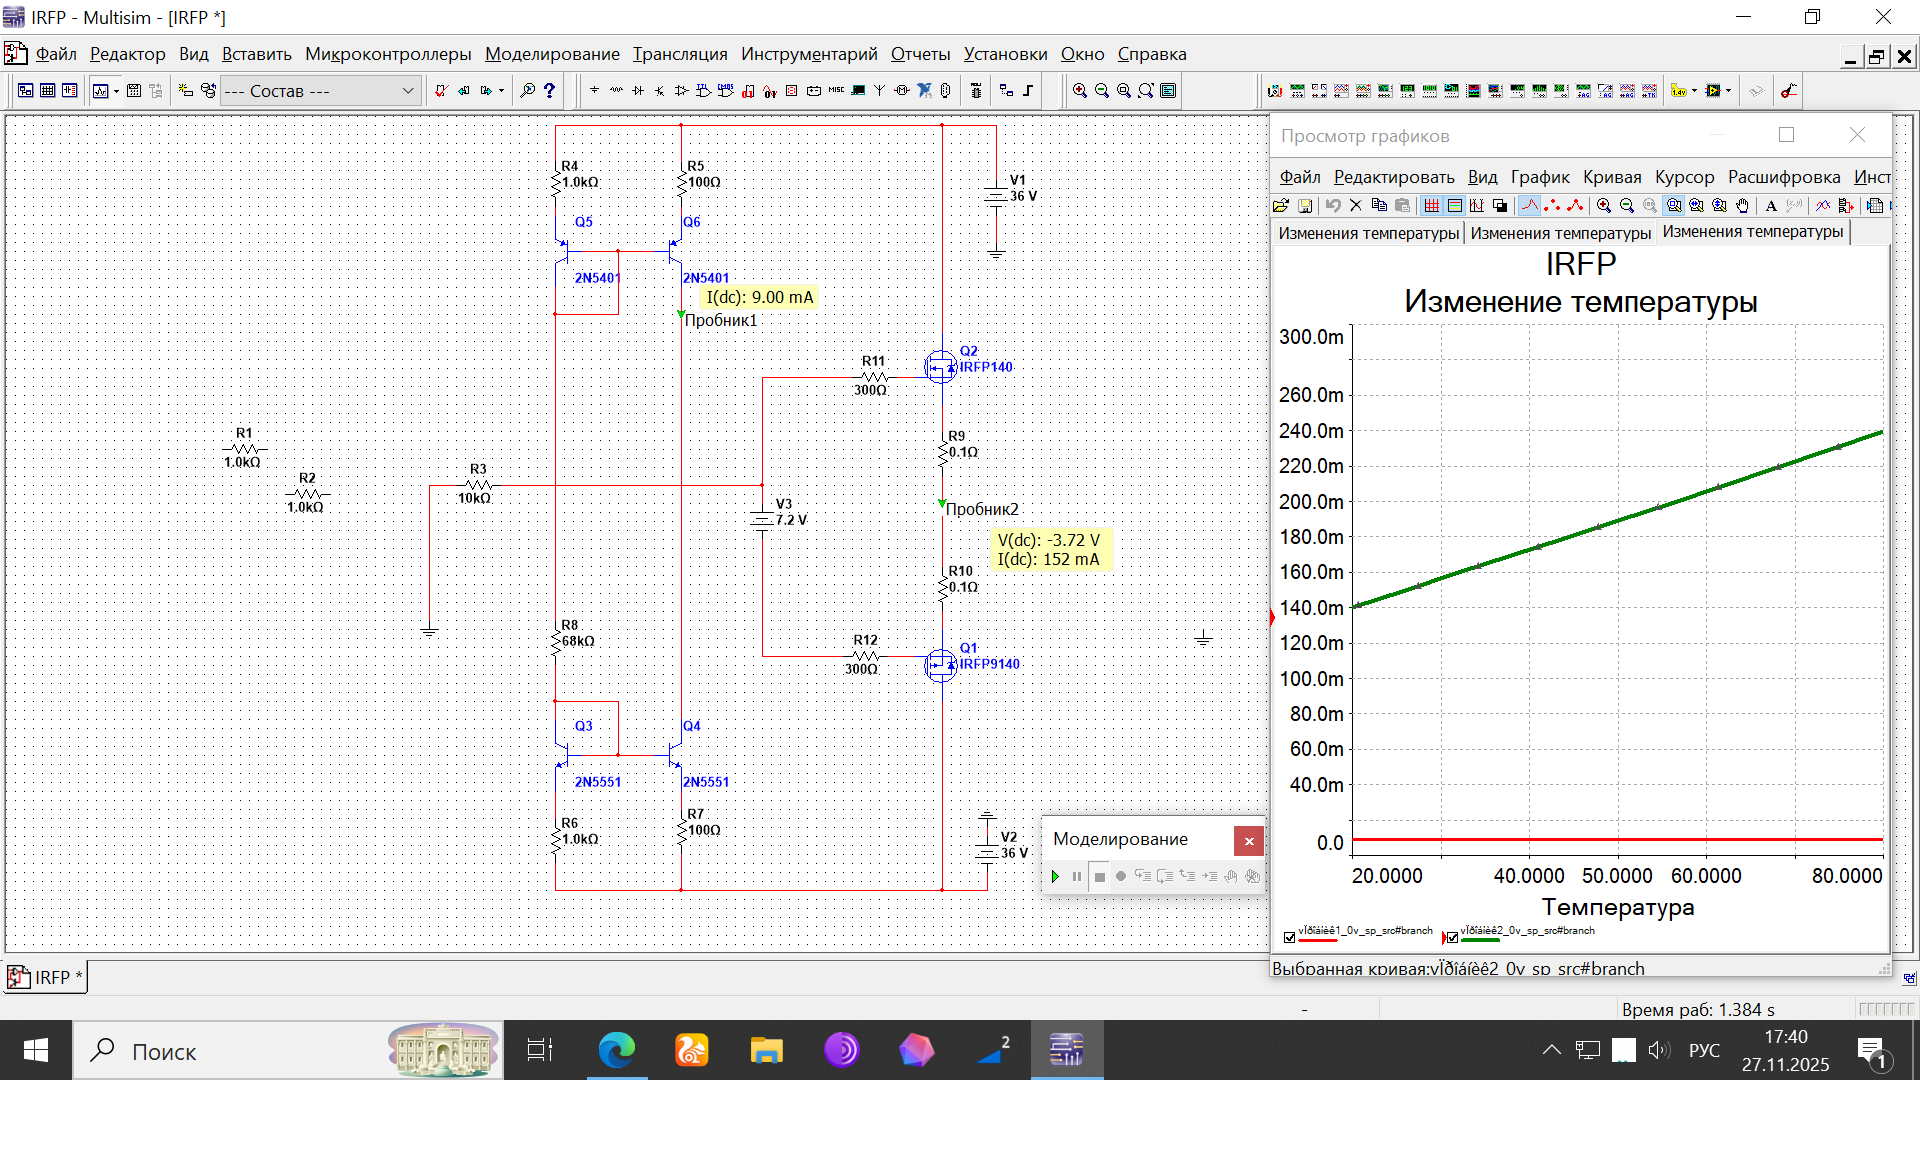The height and width of the screenshot is (1152, 1920).
Task: Click the add text annotation icon
Action: click(x=1771, y=206)
